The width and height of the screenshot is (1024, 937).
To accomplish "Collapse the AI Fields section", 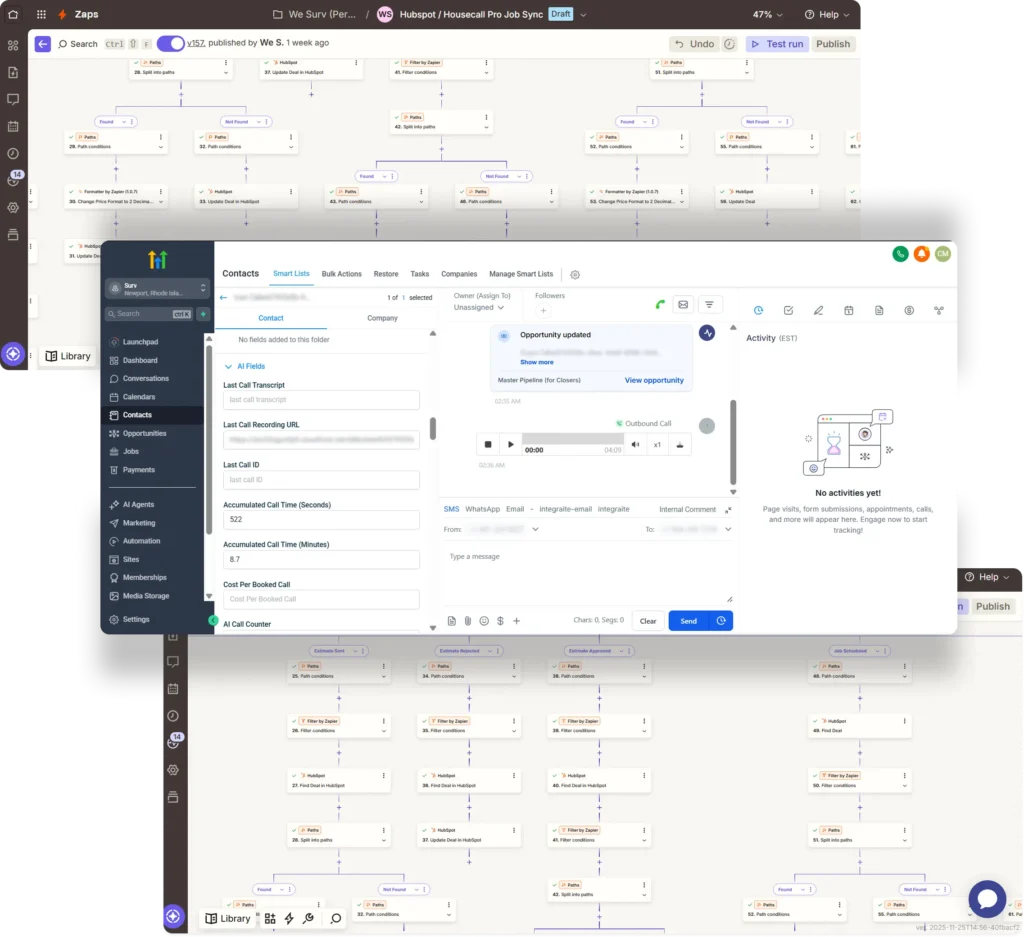I will [x=228, y=366].
